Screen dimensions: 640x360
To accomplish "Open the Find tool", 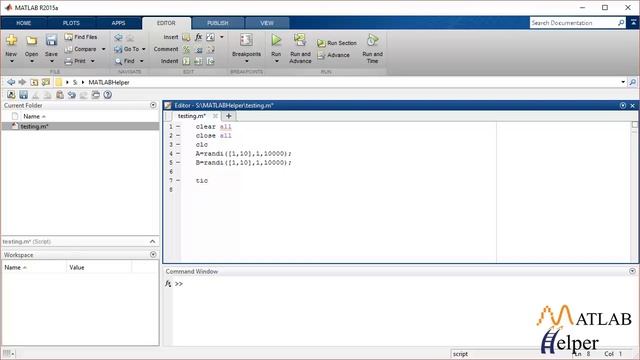I will coord(125,61).
